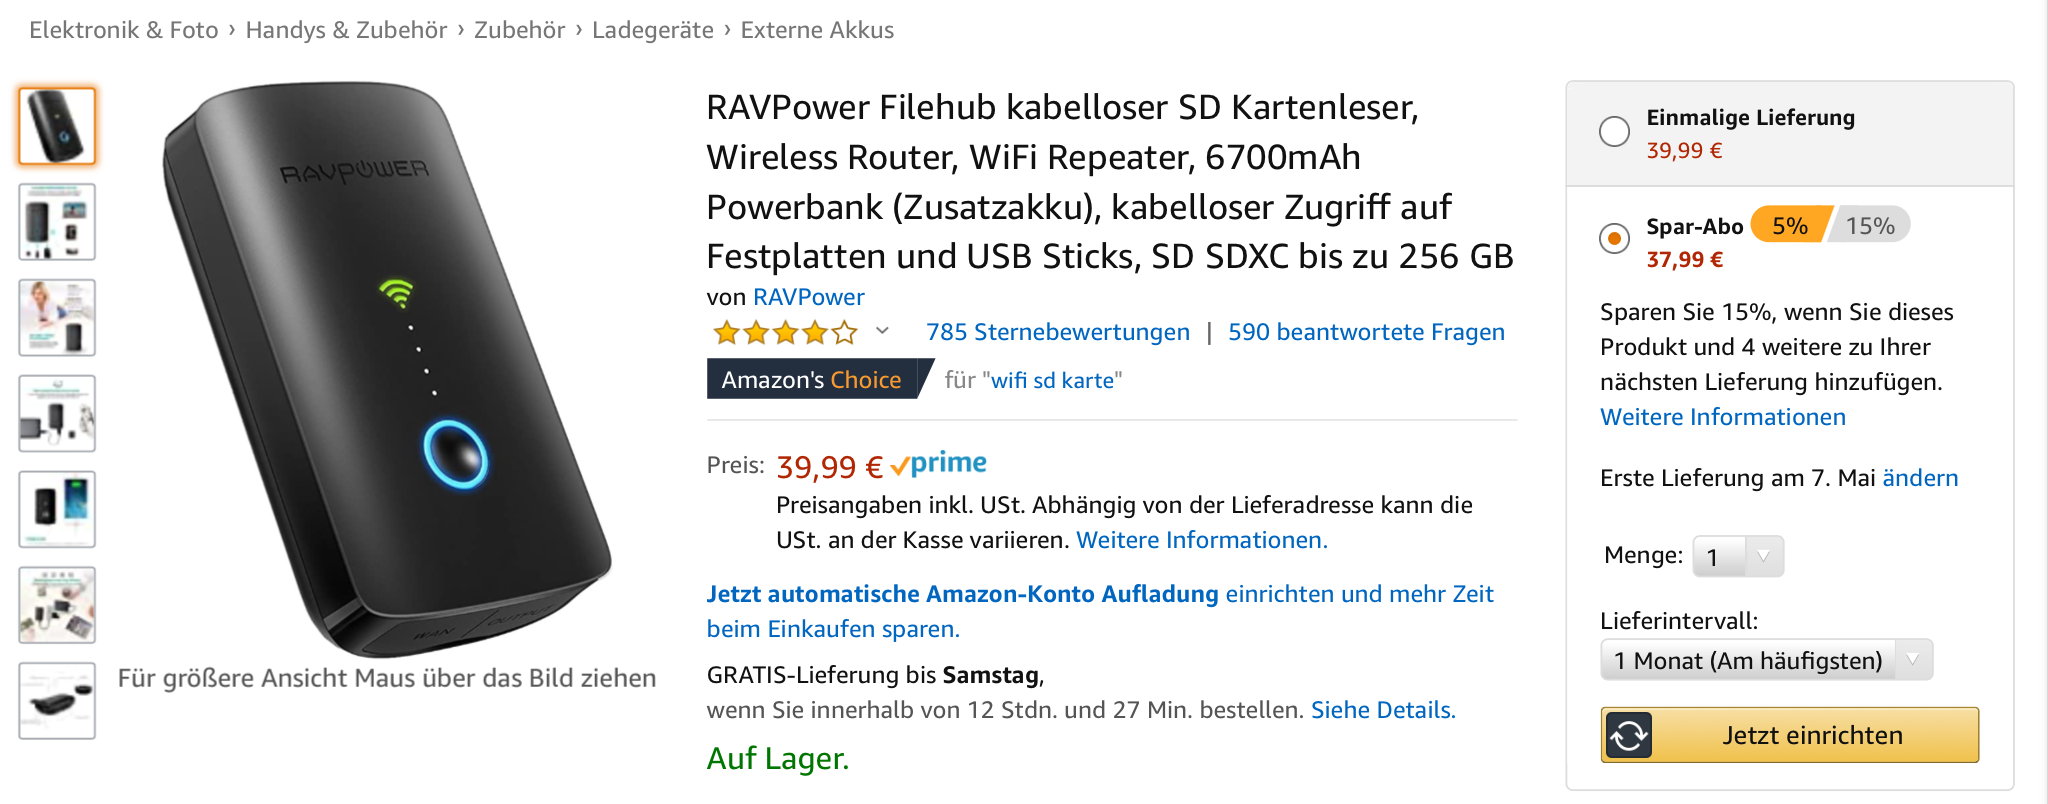Select the Spar-Abo radio button
The image size is (2048, 804).
1614,238
